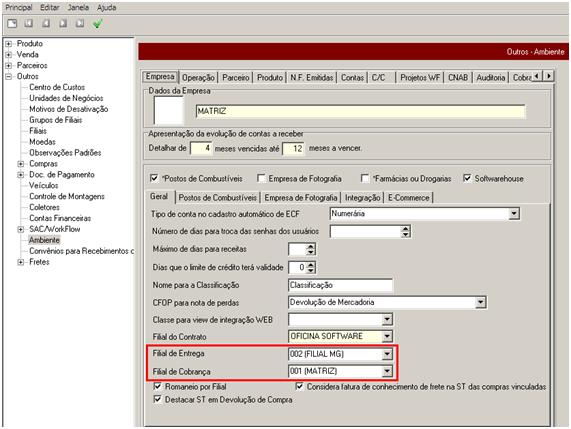Expand the Venda tree node
Screen dimensions: 571x429
pos(8,55)
